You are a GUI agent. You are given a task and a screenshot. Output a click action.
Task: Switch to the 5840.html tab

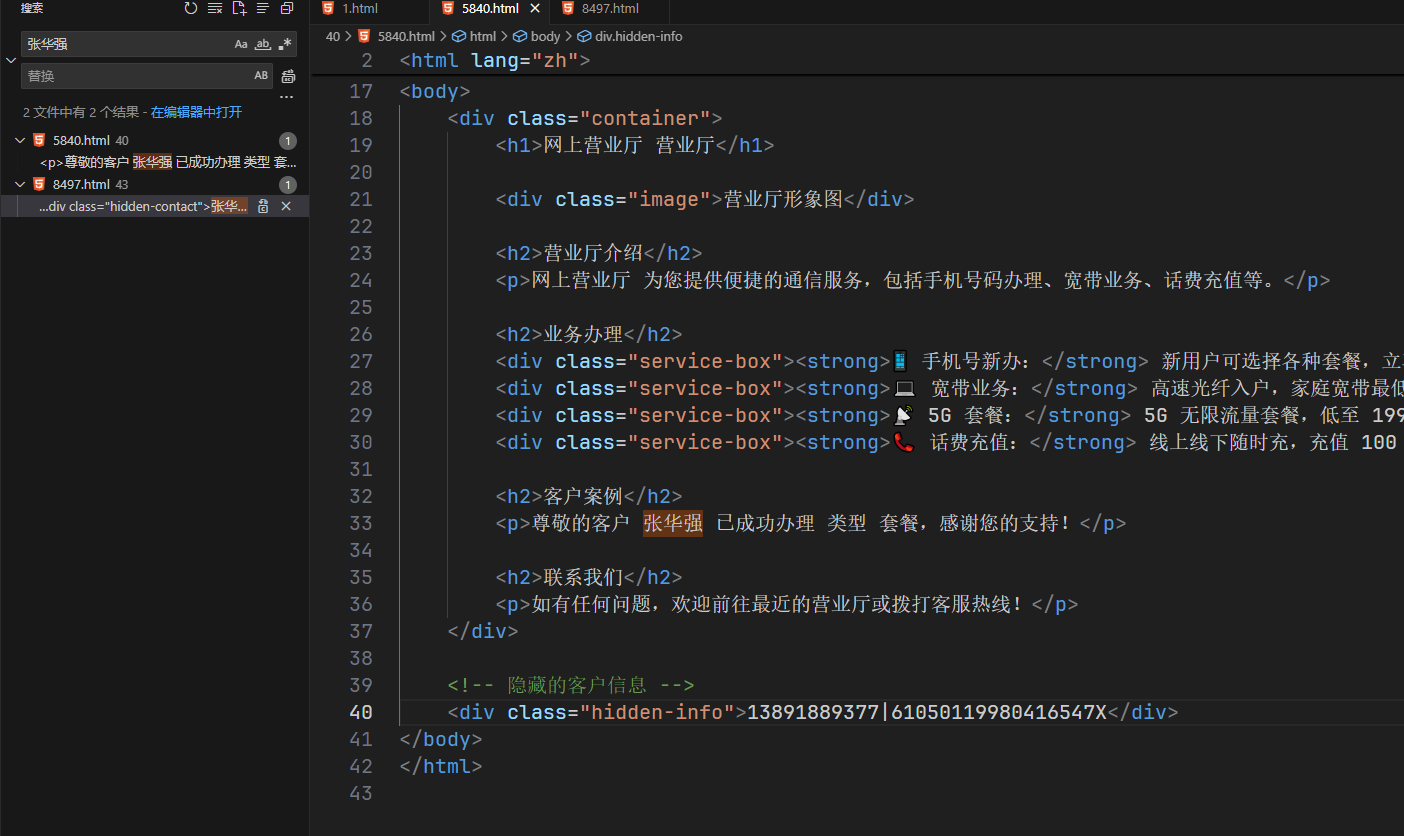click(490, 8)
